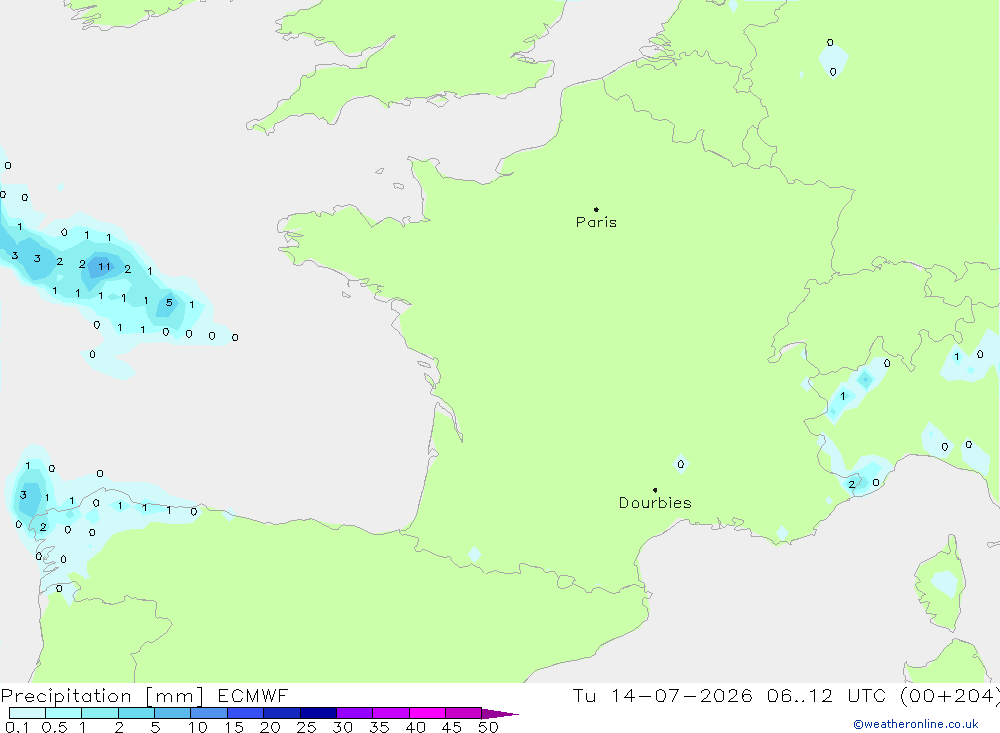Click the precipitation value 0 just north of Dourbies

680,464
